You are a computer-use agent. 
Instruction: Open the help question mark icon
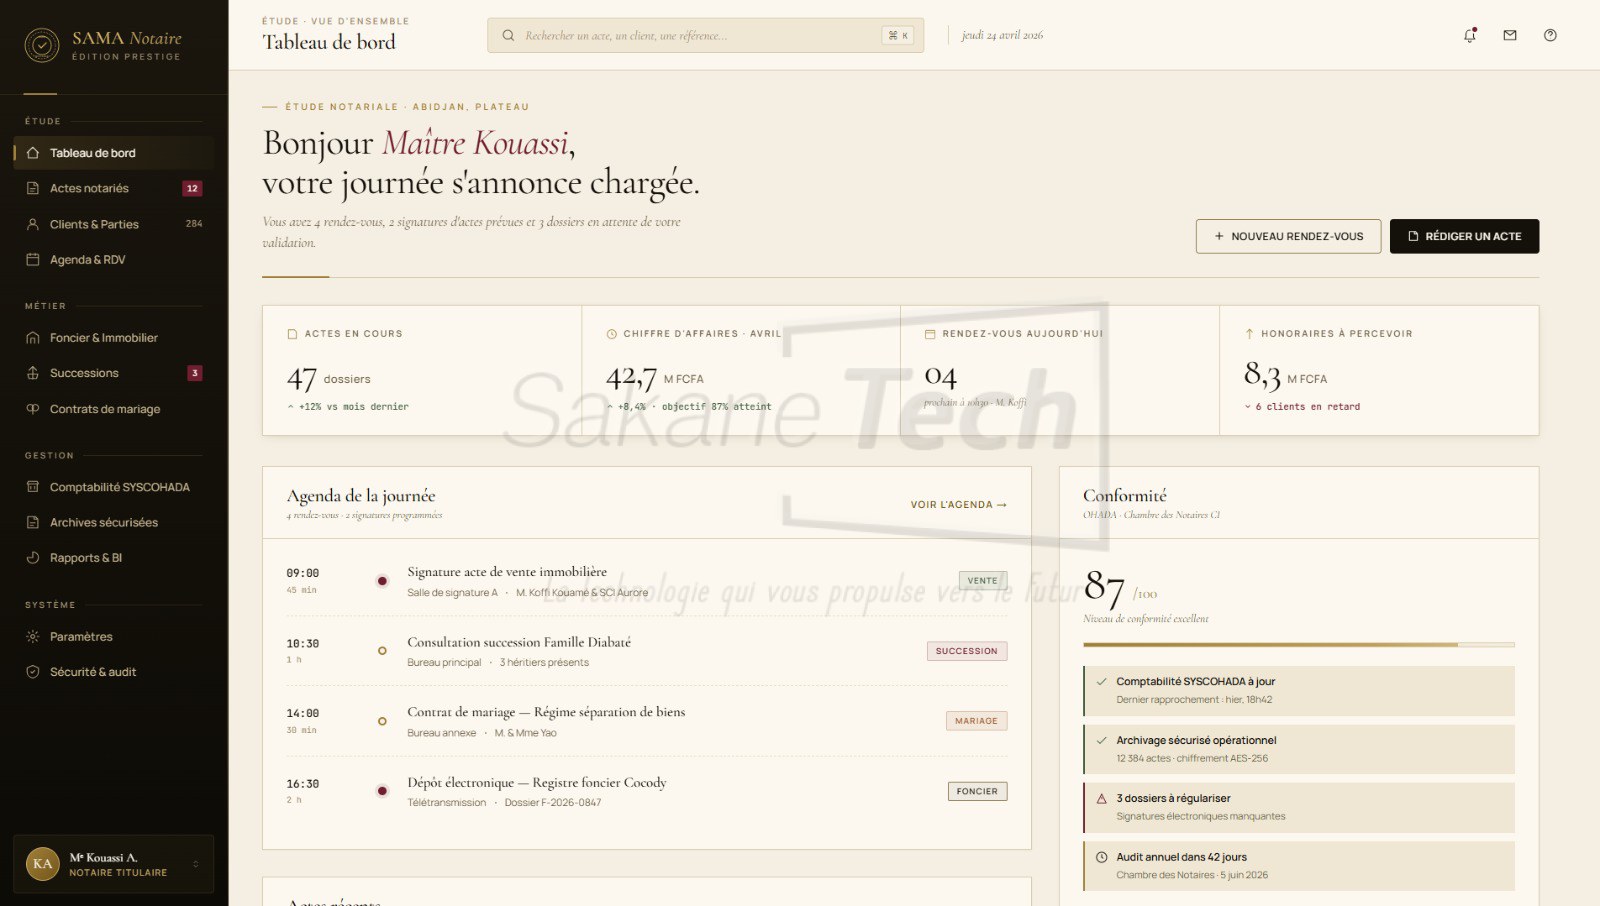click(1550, 35)
